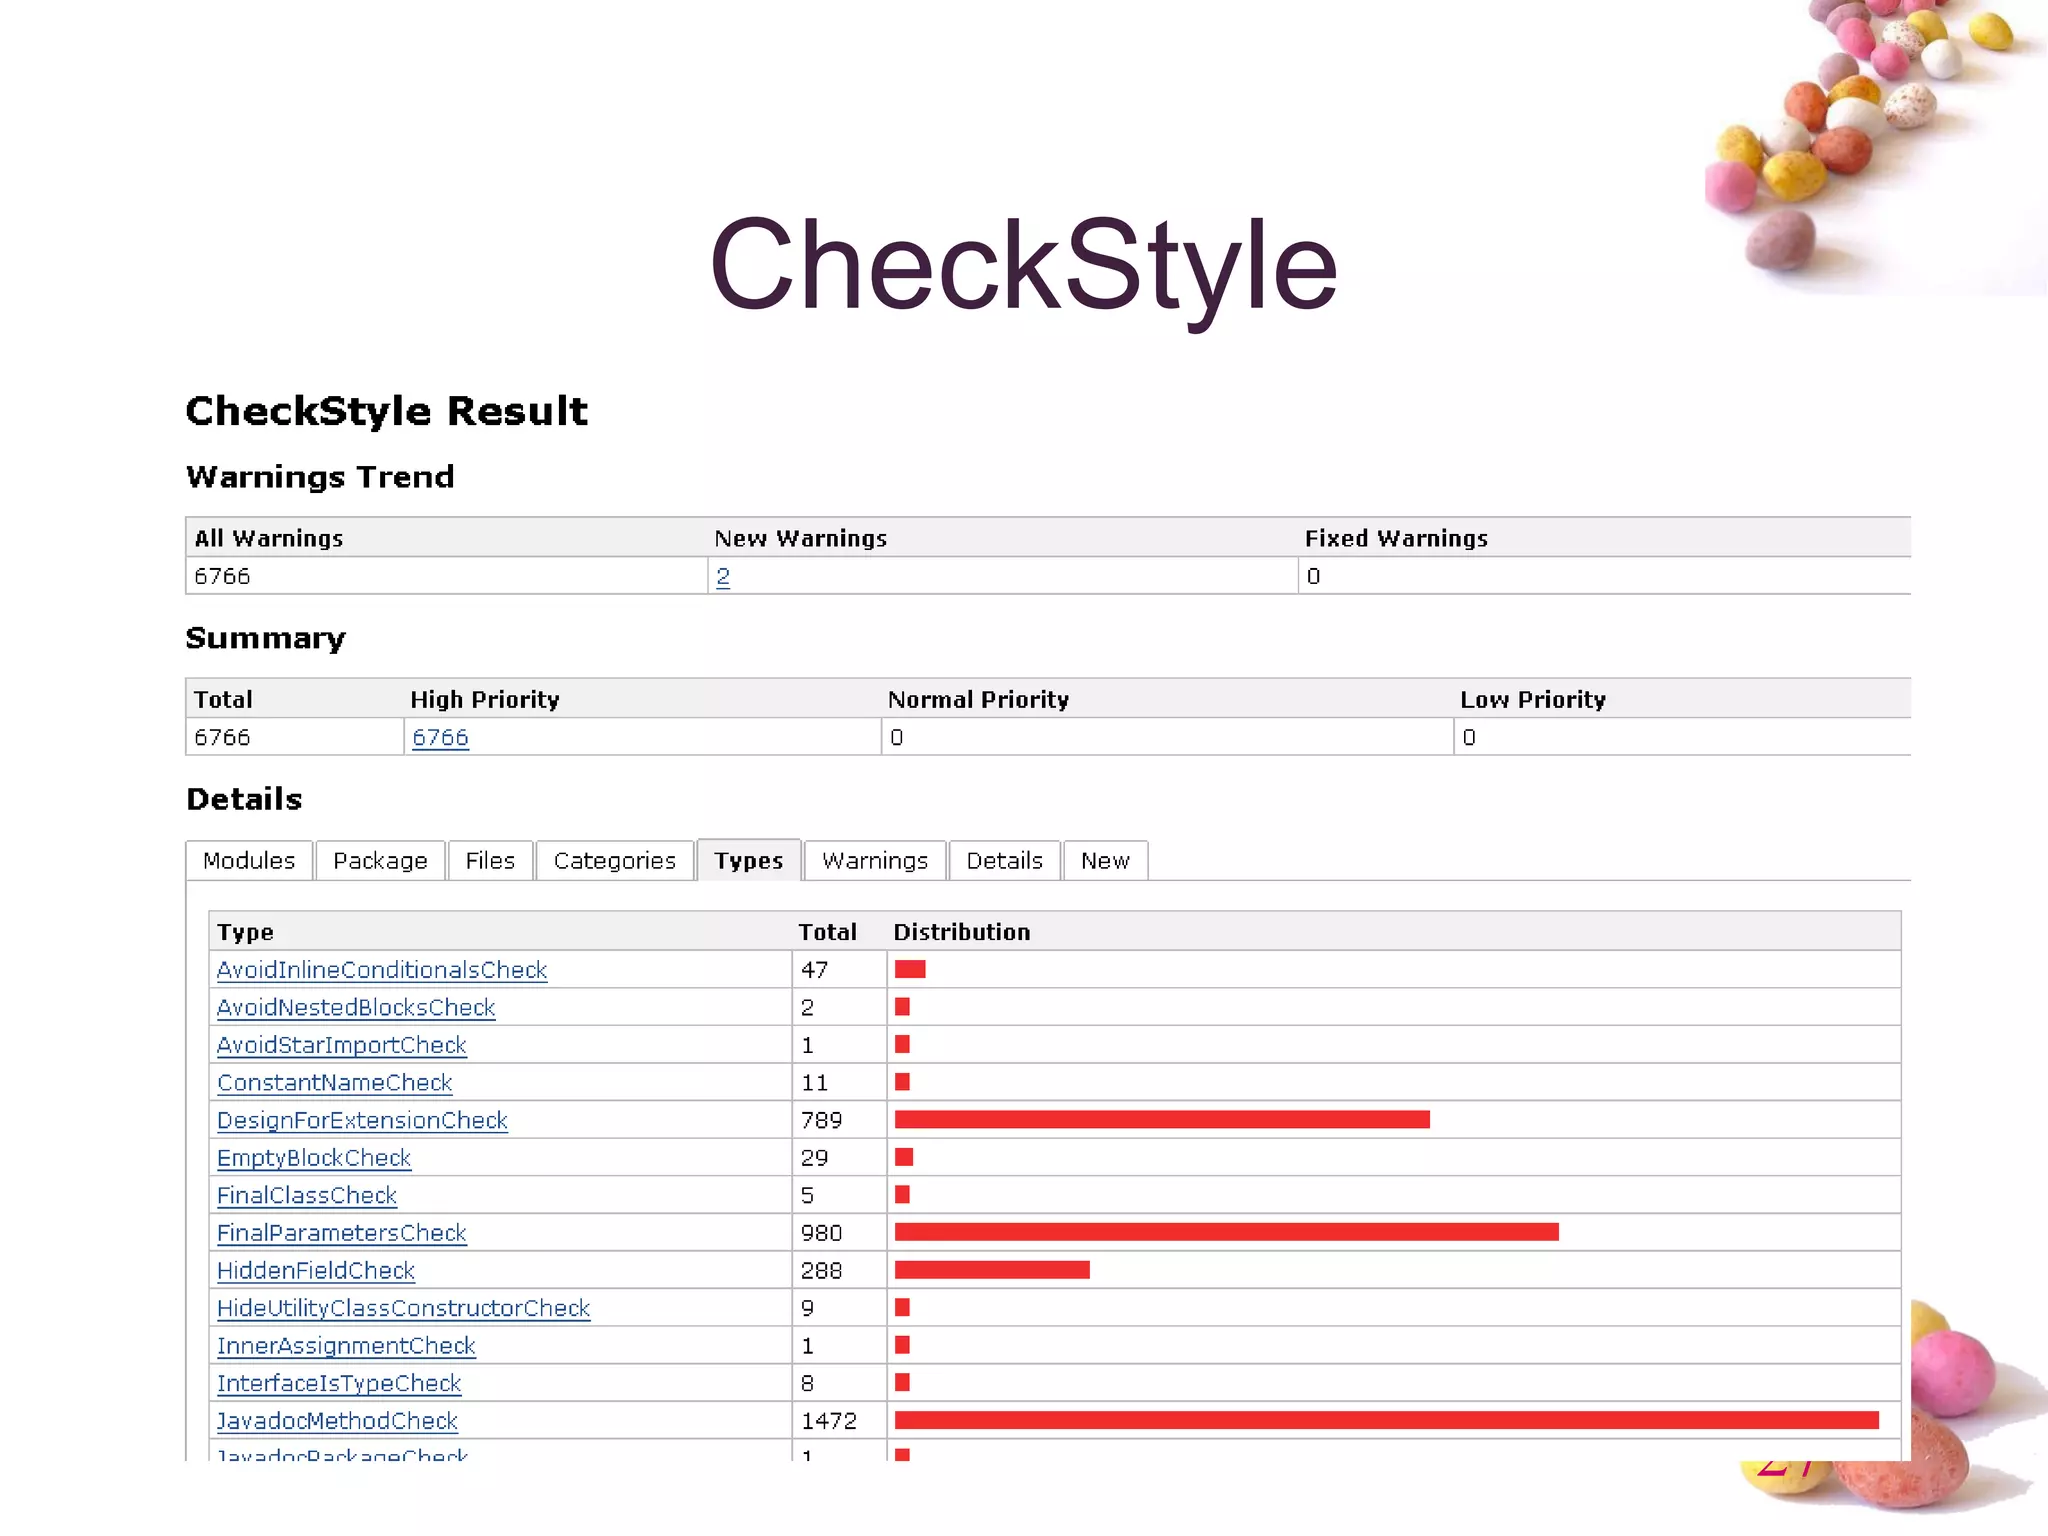Click the total value 29
This screenshot has width=2048, height=1536.
click(x=814, y=1157)
